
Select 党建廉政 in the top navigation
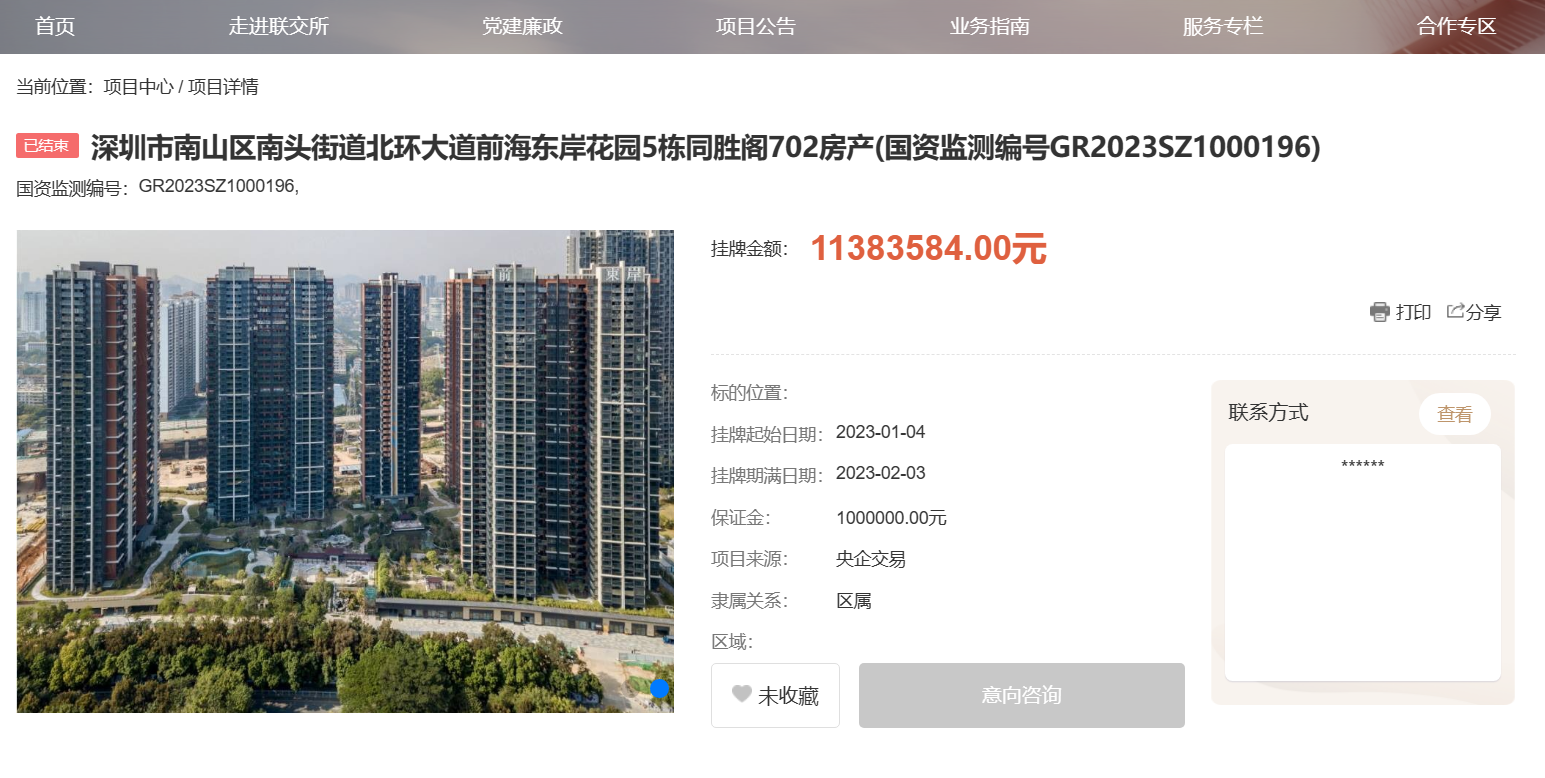522,27
